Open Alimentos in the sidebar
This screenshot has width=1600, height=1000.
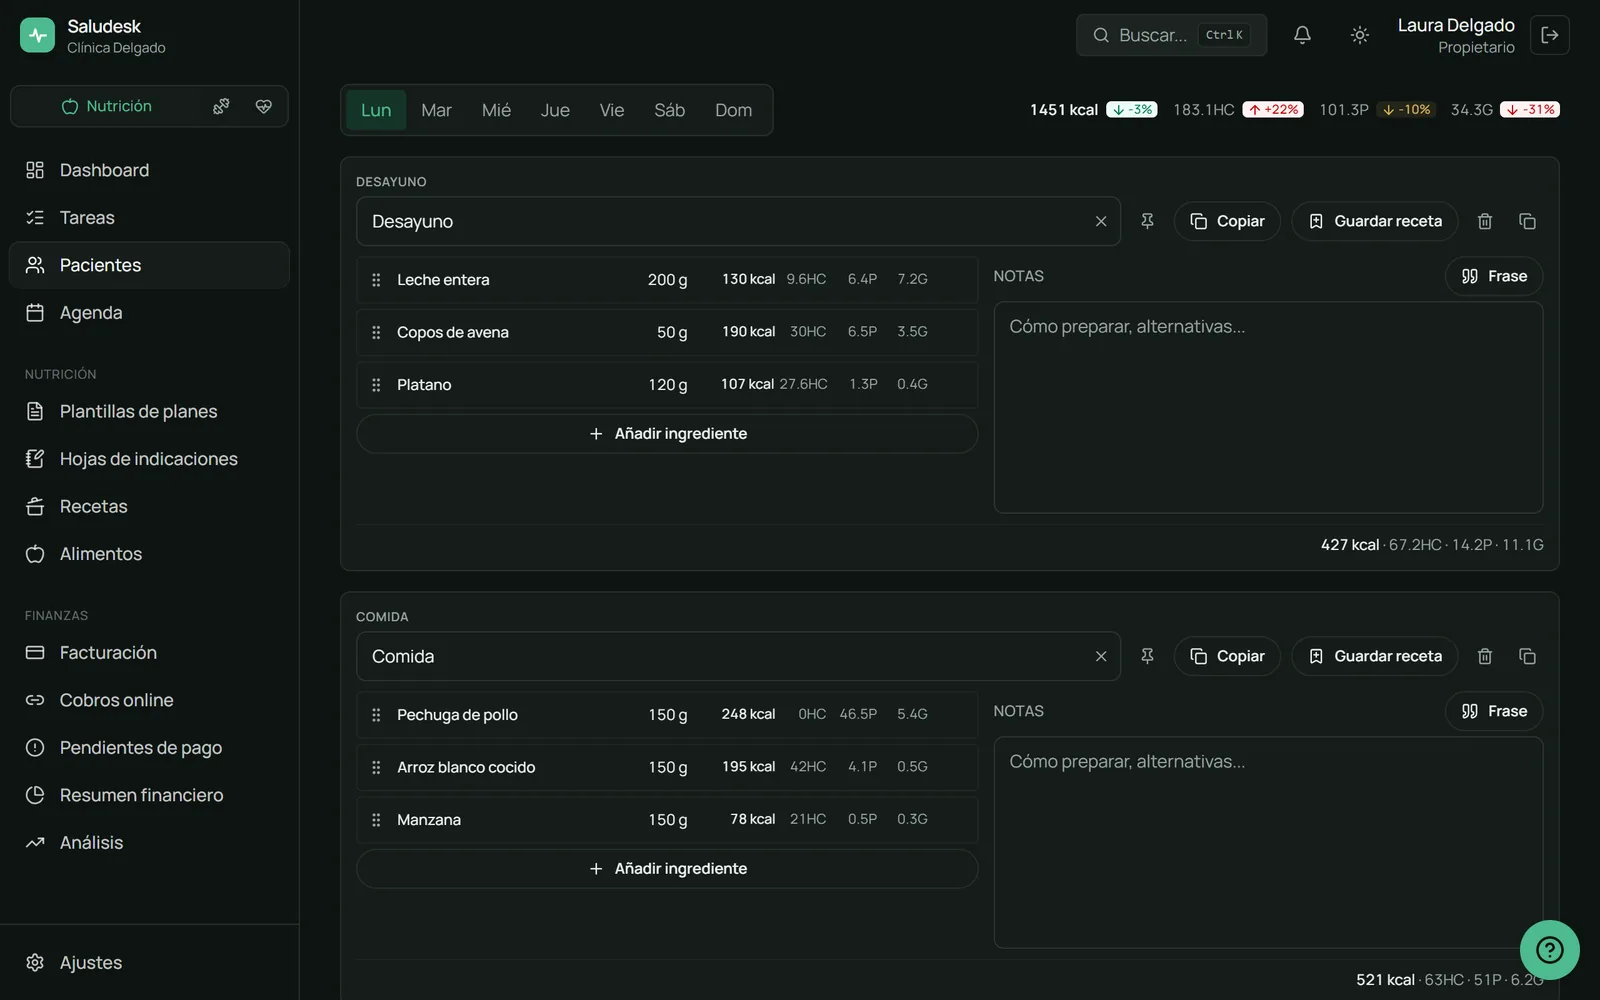tap(149, 554)
